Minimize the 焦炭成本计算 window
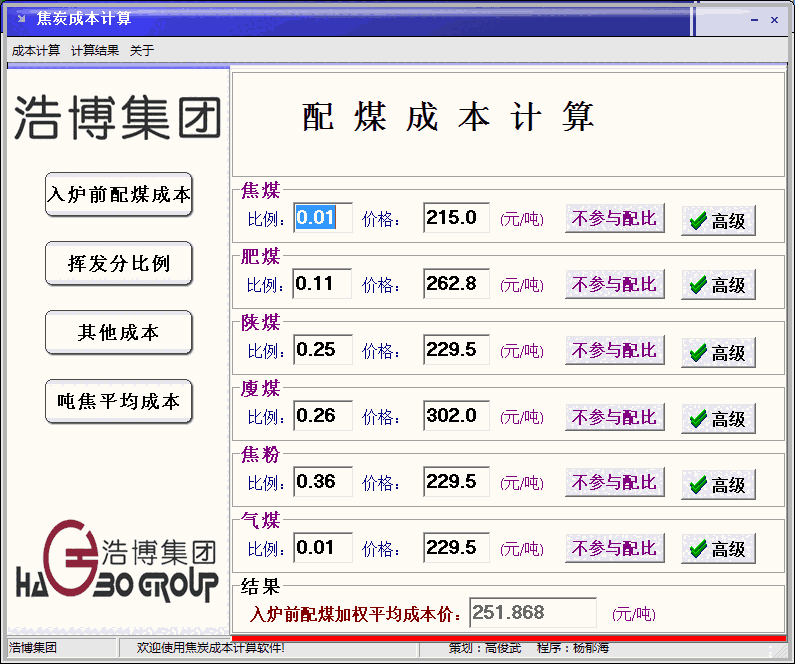The width and height of the screenshot is (795, 664). (x=754, y=20)
